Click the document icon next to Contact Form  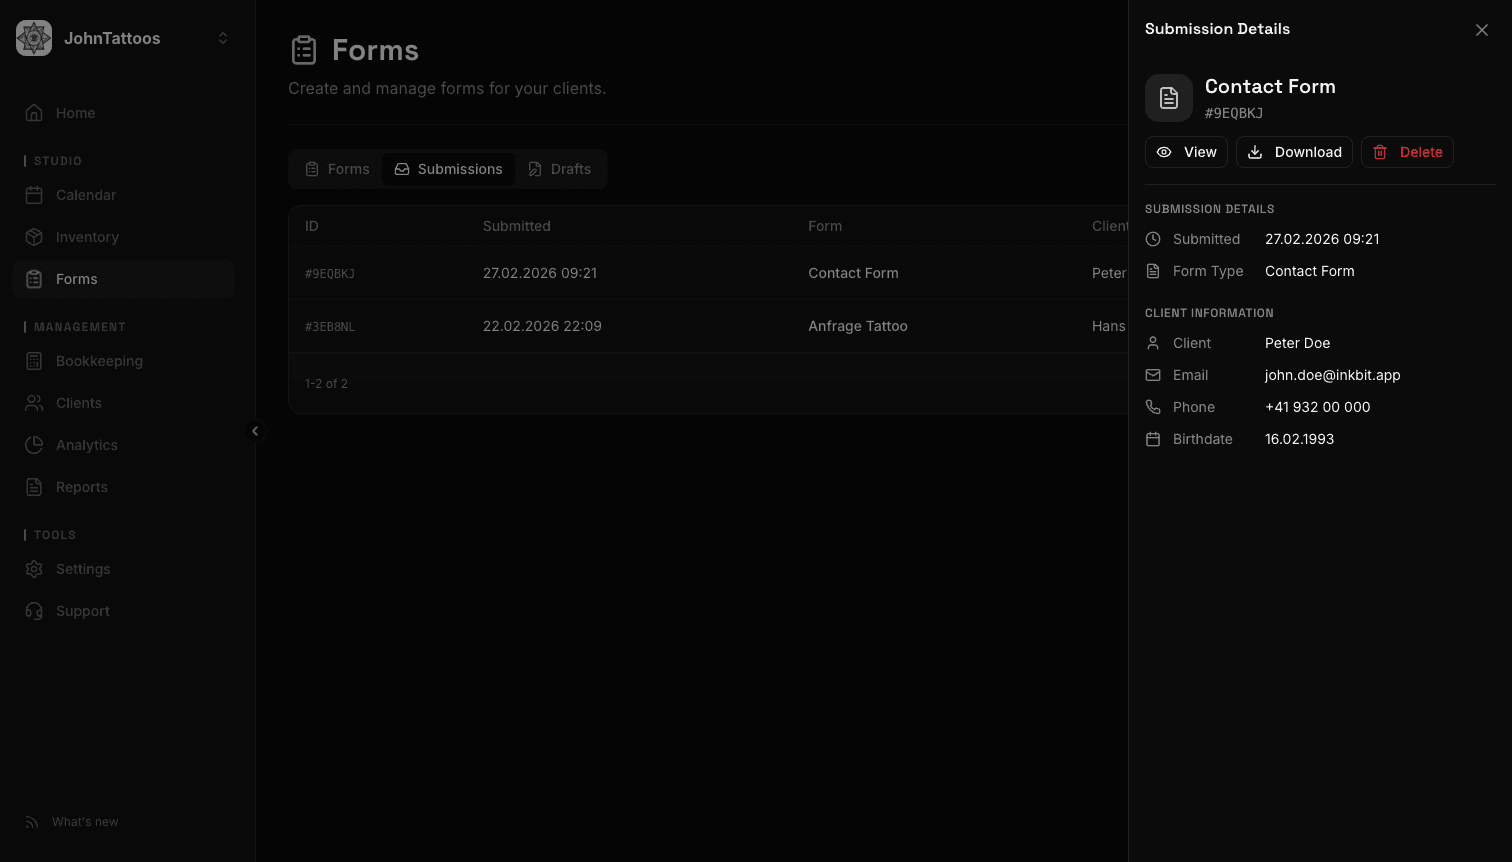click(x=1168, y=97)
